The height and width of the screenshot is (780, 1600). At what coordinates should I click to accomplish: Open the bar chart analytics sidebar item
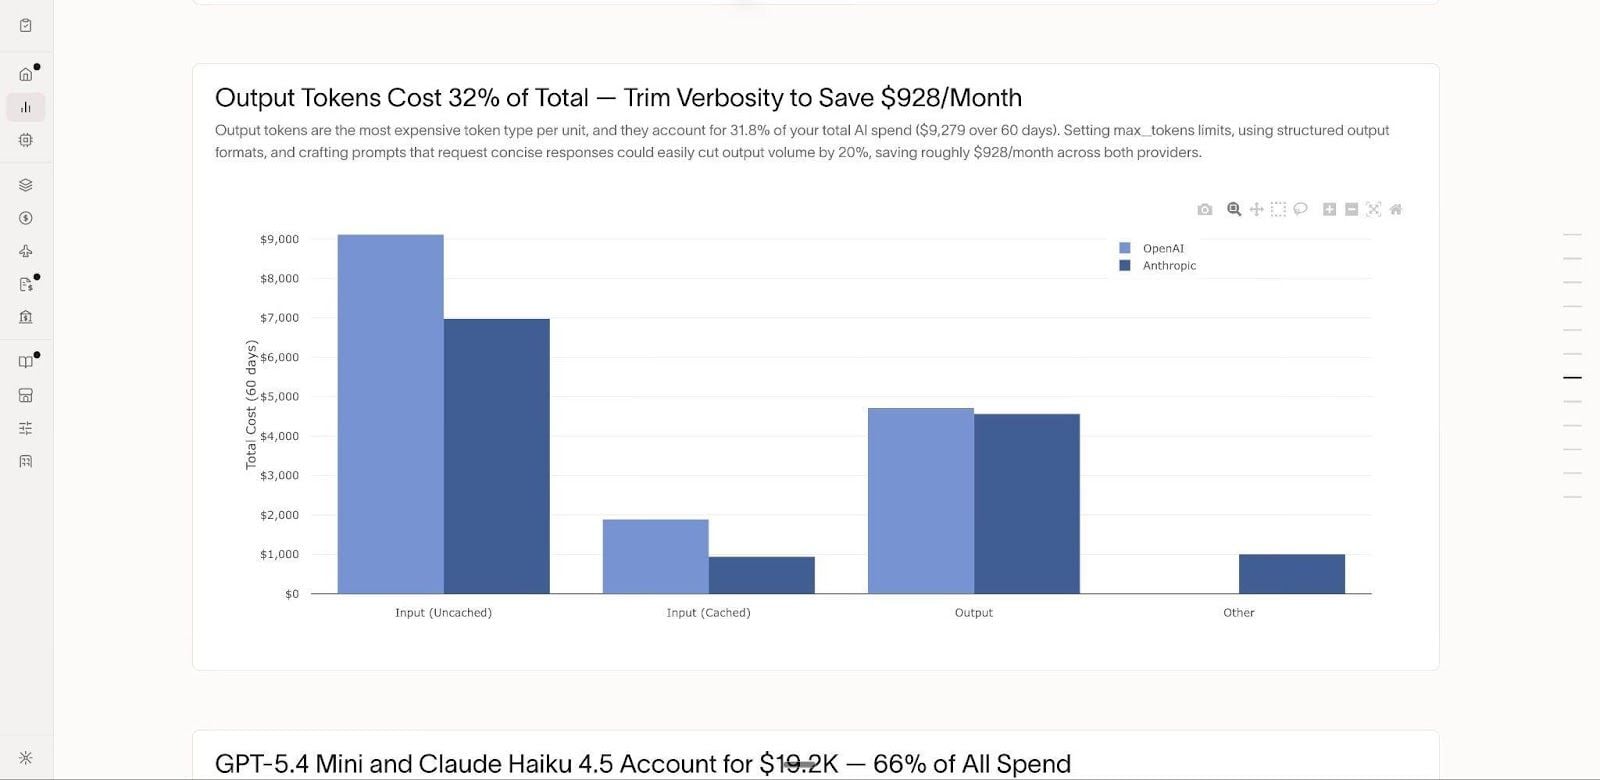click(26, 107)
